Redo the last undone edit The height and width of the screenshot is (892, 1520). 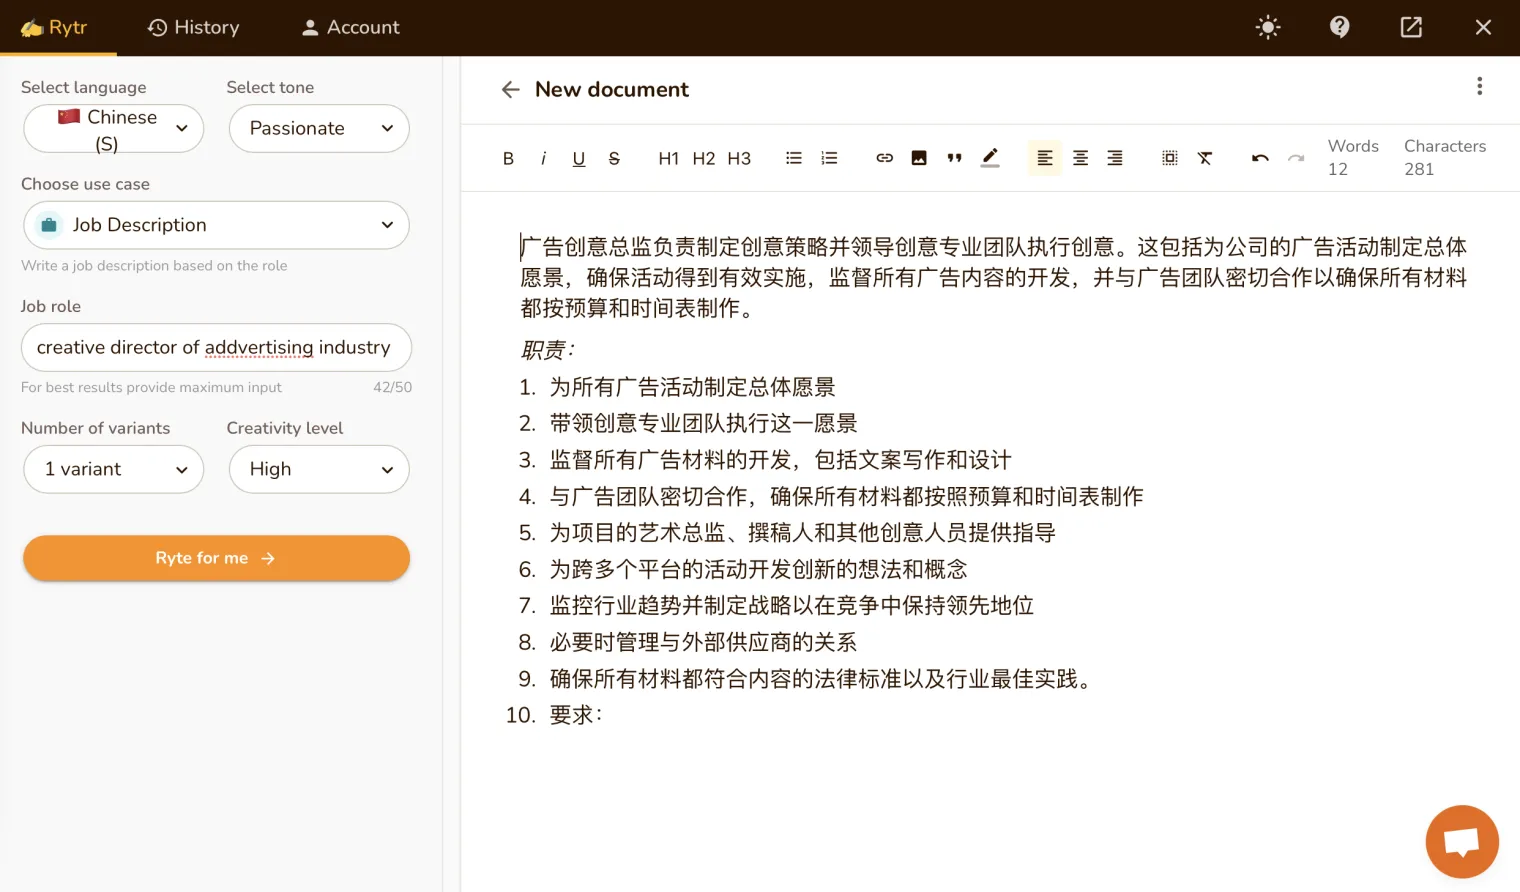pos(1296,158)
